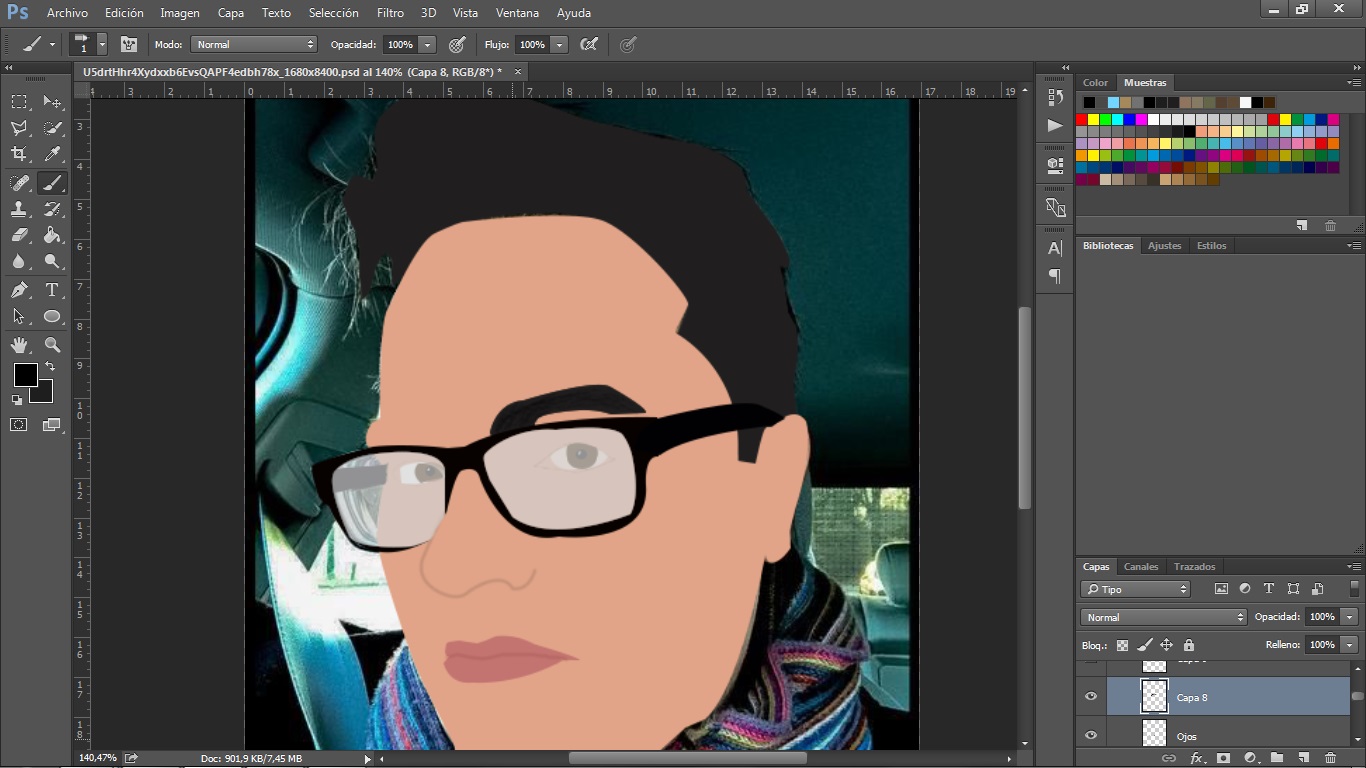Open brush Opacidad slider dropdown arrow
Image resolution: width=1366 pixels, height=768 pixels.
[x=428, y=44]
